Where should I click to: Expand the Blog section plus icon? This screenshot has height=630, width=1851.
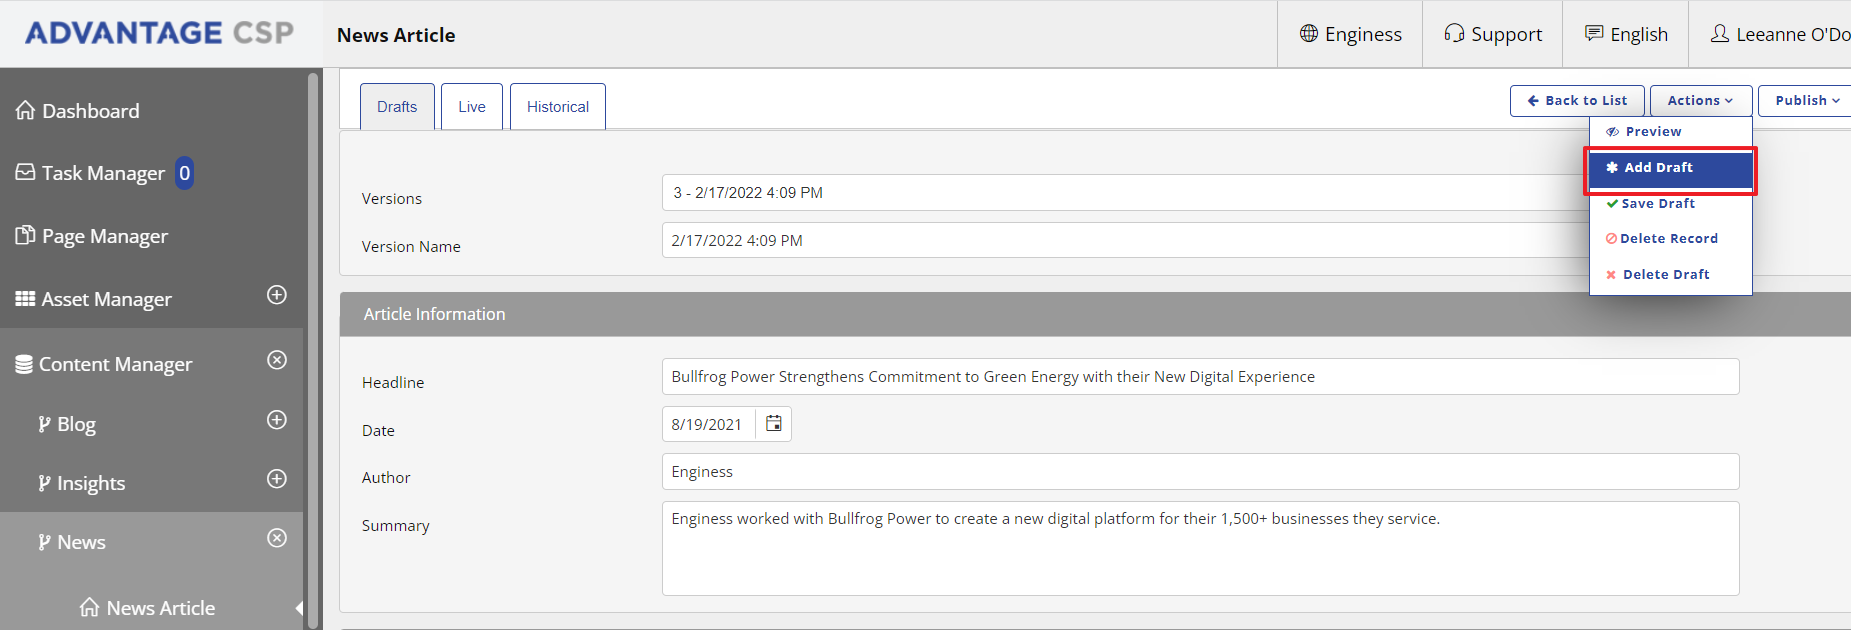click(x=277, y=420)
